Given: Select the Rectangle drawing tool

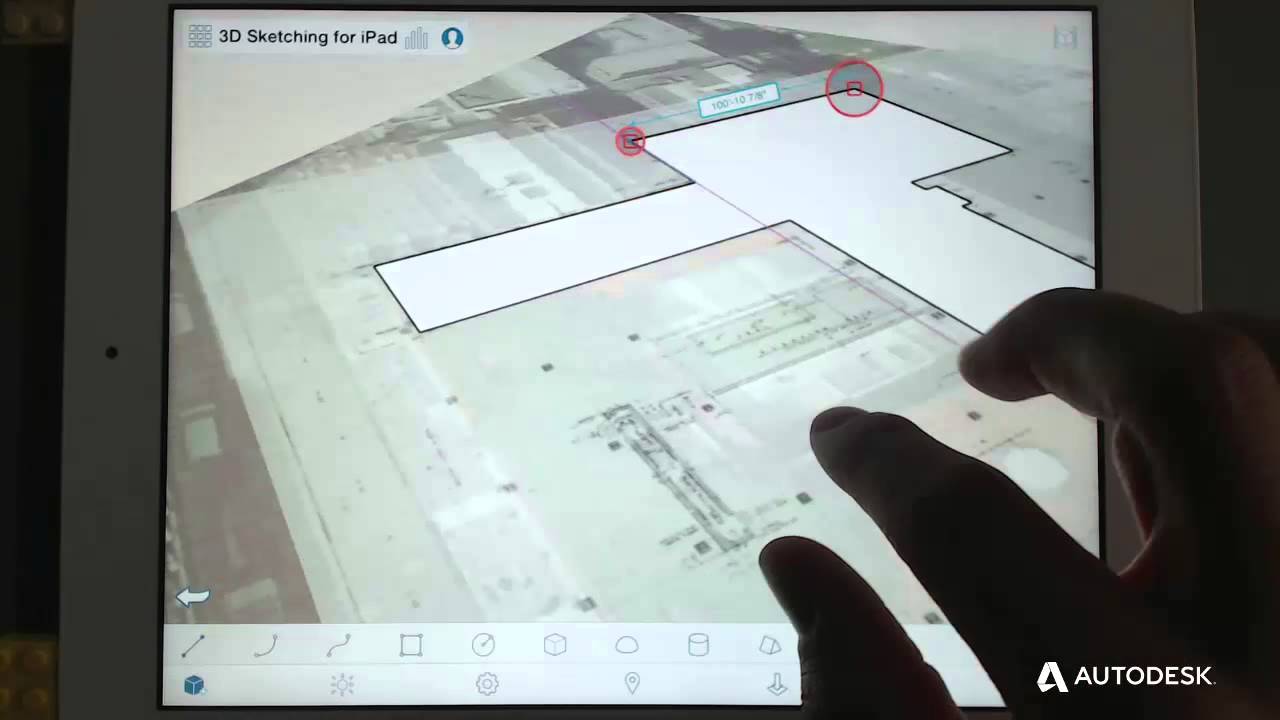Looking at the screenshot, I should pyautogui.click(x=411, y=646).
